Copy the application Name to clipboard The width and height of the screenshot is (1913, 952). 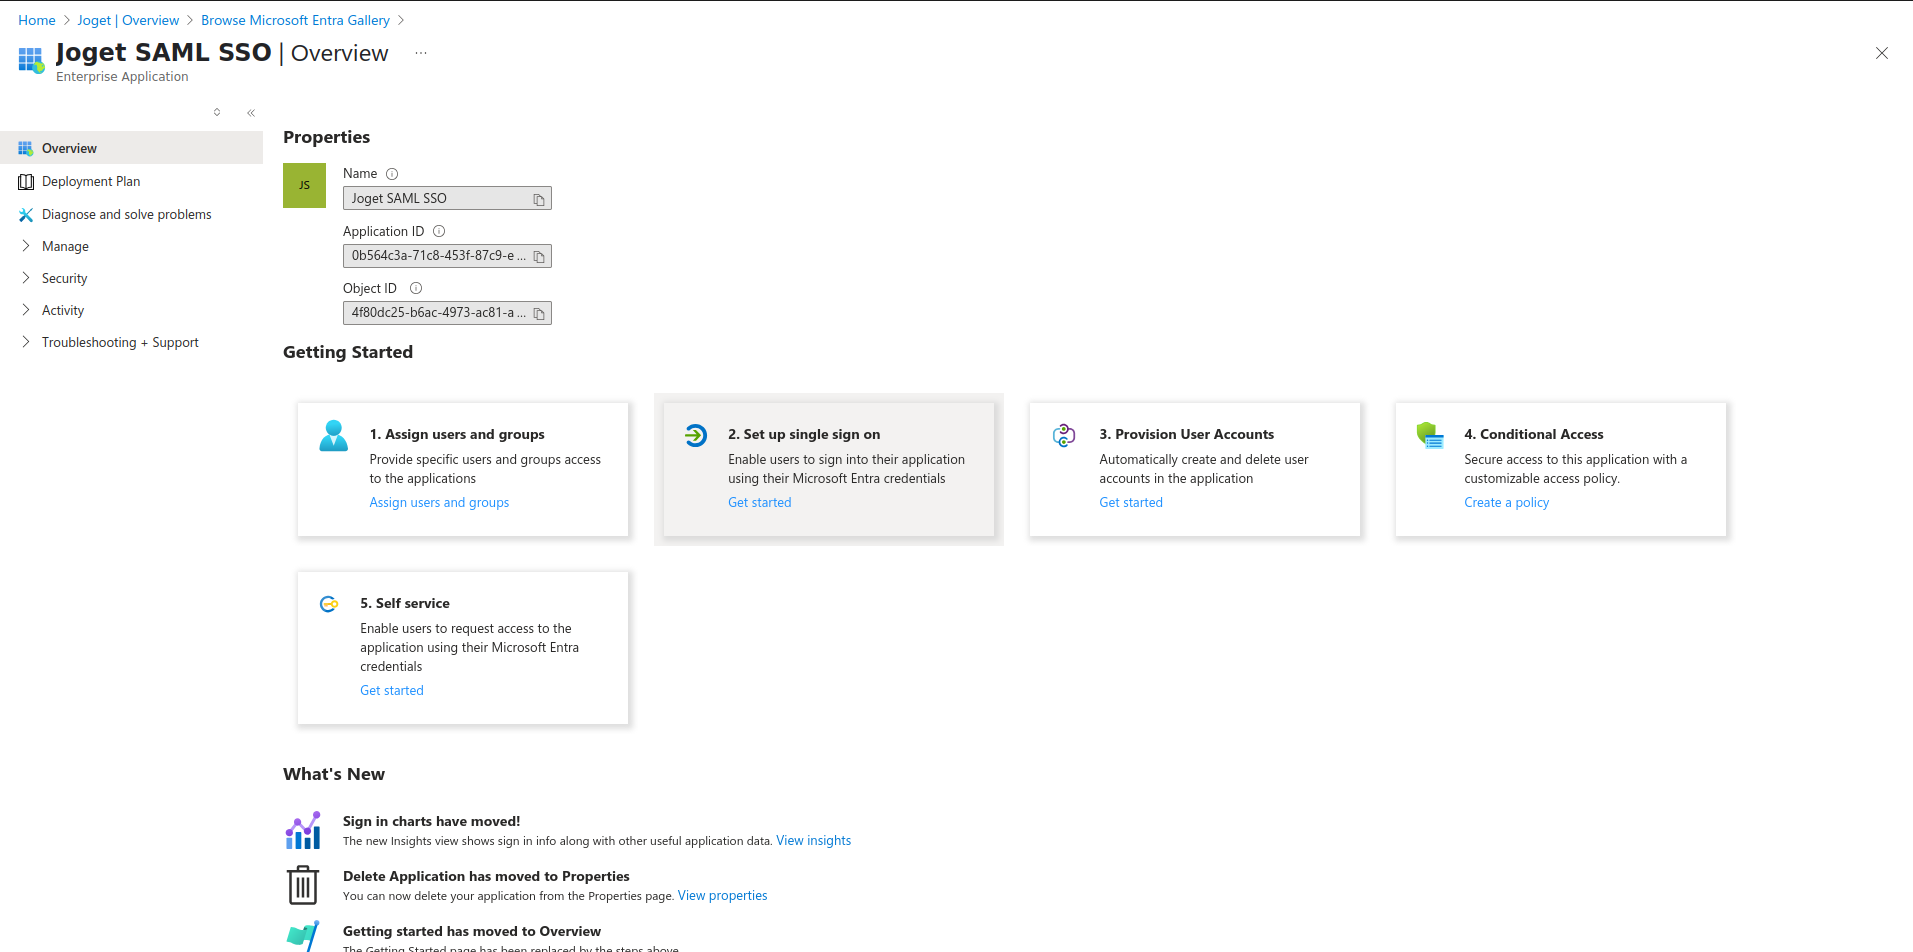coord(539,199)
